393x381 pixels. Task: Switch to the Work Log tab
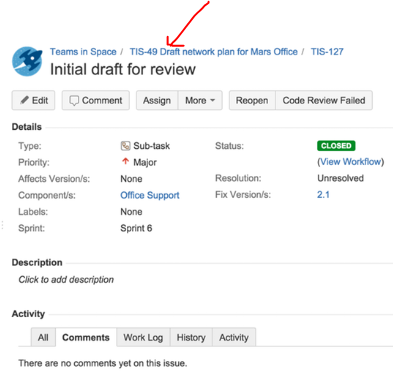pyautogui.click(x=143, y=337)
